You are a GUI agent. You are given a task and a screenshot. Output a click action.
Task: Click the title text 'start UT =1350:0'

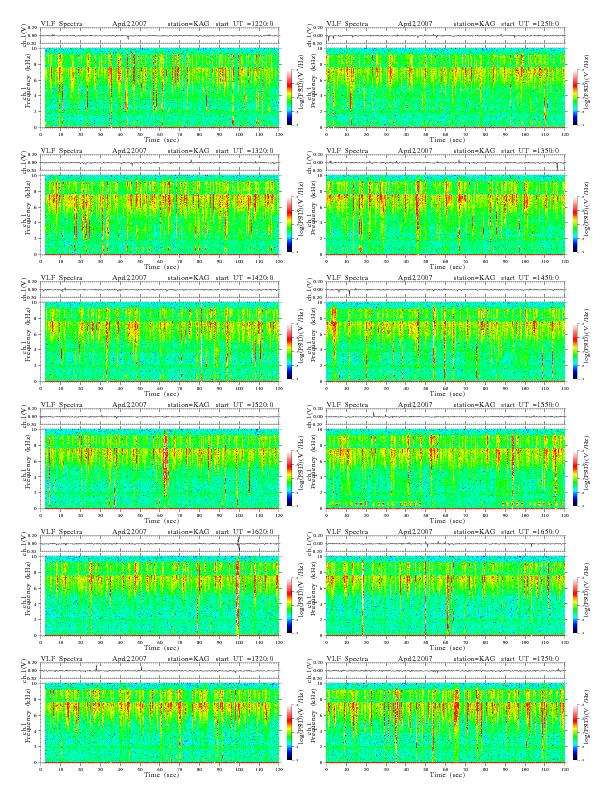point(530,151)
